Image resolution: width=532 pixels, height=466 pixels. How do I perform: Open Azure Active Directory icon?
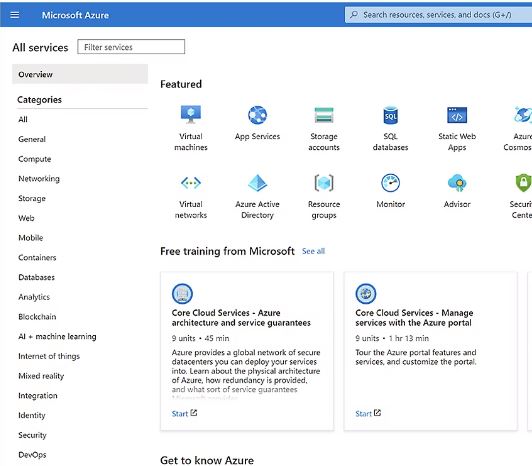click(x=257, y=183)
